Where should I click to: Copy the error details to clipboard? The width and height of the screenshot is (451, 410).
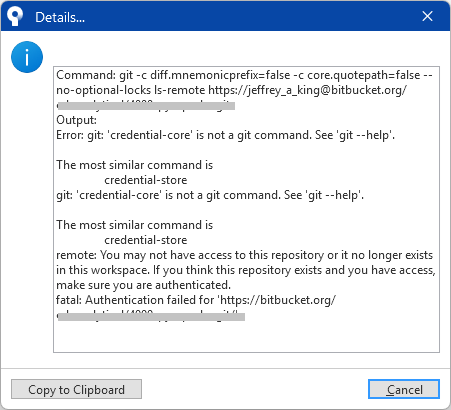[76, 389]
